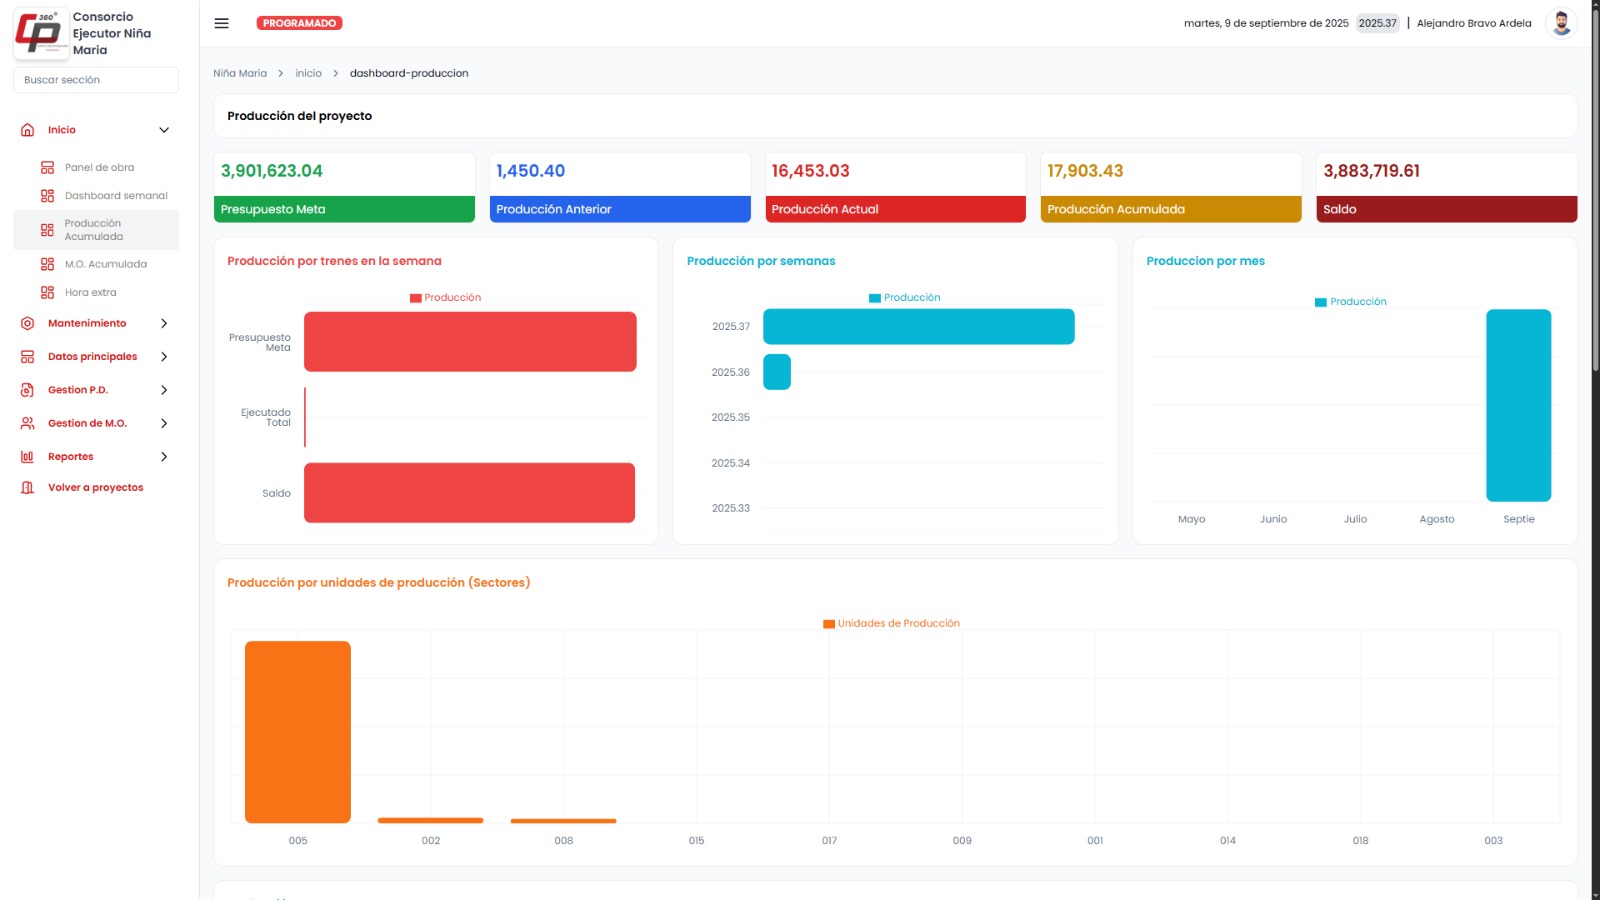Toggle Producción legend in trenes chart

click(446, 298)
